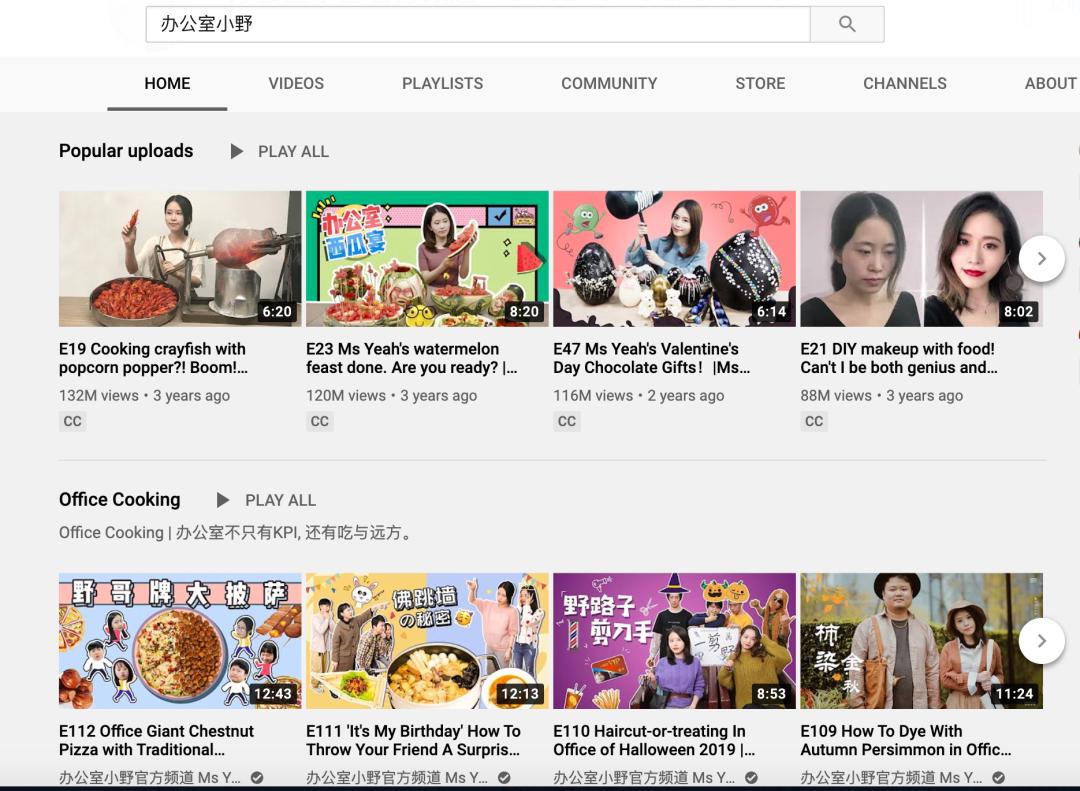Play all Popular uploads triangle icon

click(x=236, y=152)
